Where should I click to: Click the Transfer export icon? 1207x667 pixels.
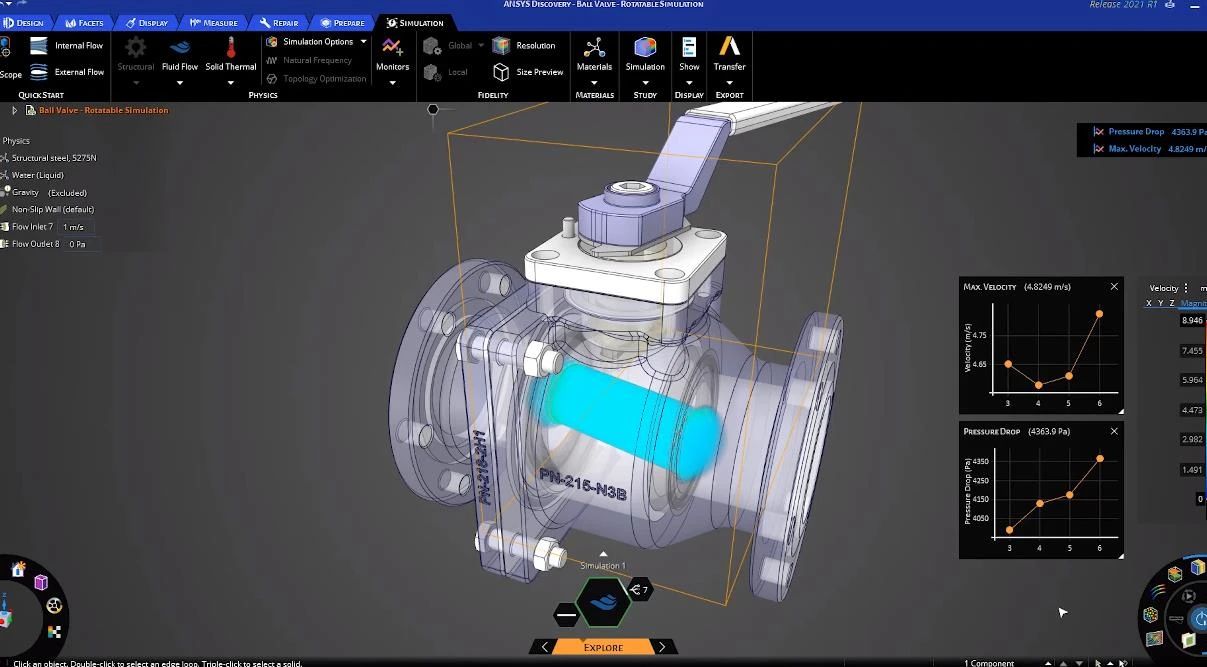[729, 47]
